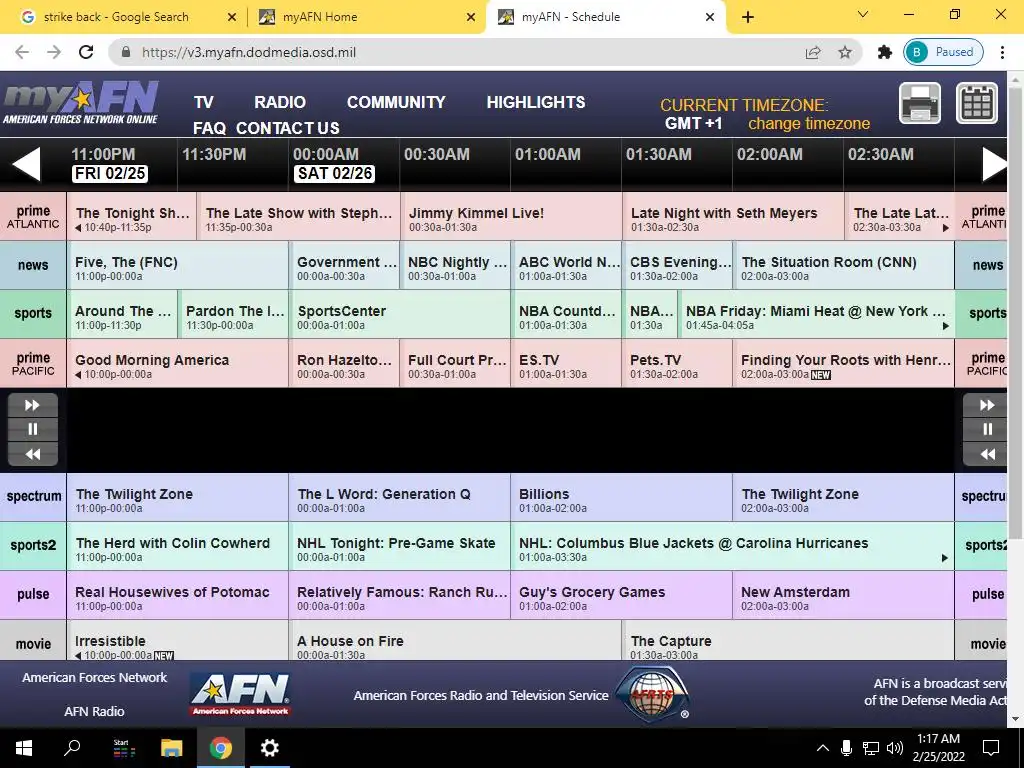
Task: Click the myAFN logo
Action: pos(80,103)
